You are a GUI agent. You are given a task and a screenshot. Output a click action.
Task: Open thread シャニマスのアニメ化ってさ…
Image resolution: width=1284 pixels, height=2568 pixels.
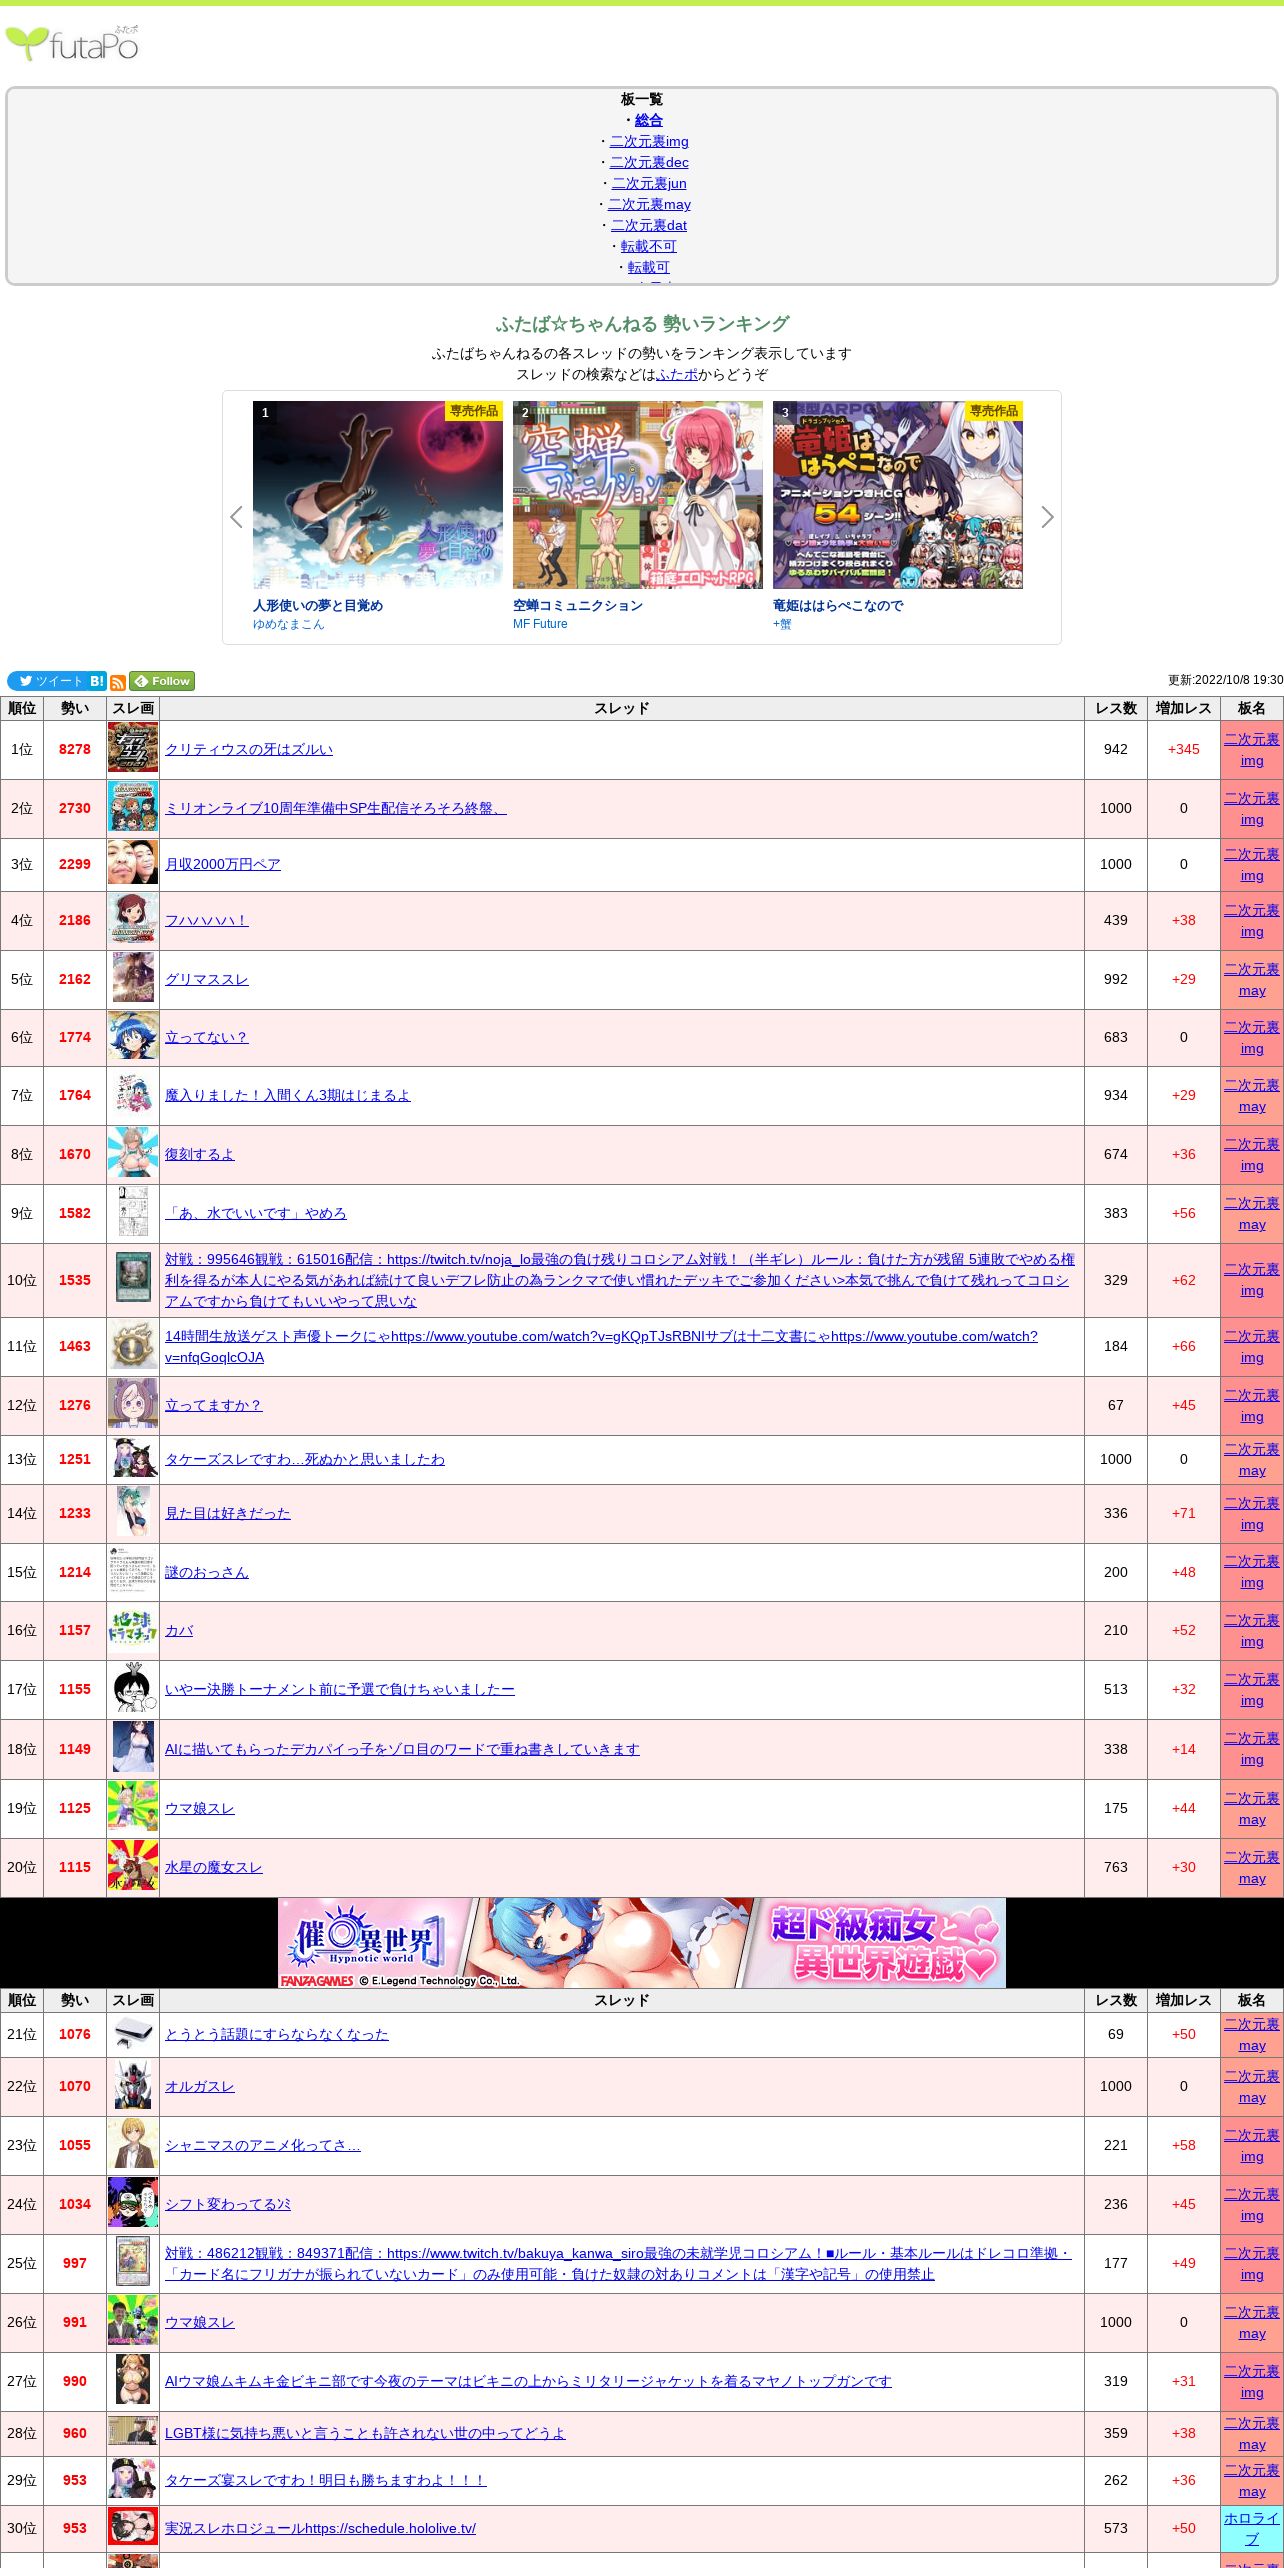[263, 2145]
